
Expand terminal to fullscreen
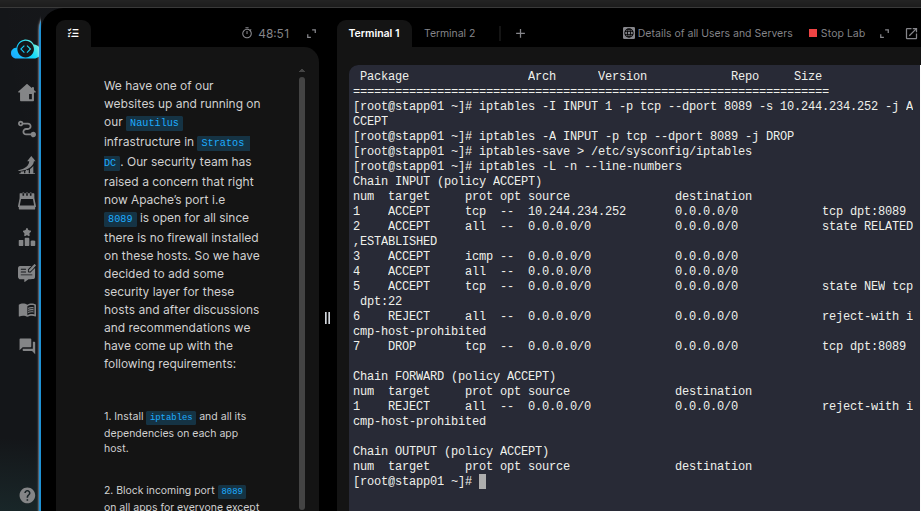tap(884, 33)
